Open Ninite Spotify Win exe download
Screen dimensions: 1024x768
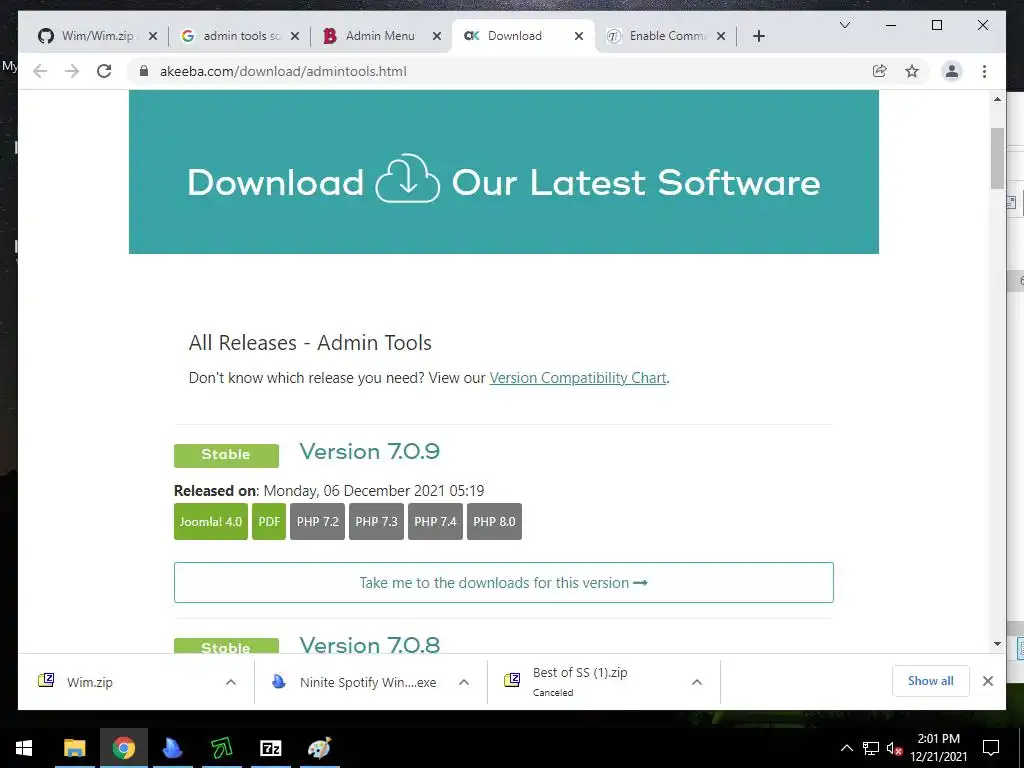(368, 682)
